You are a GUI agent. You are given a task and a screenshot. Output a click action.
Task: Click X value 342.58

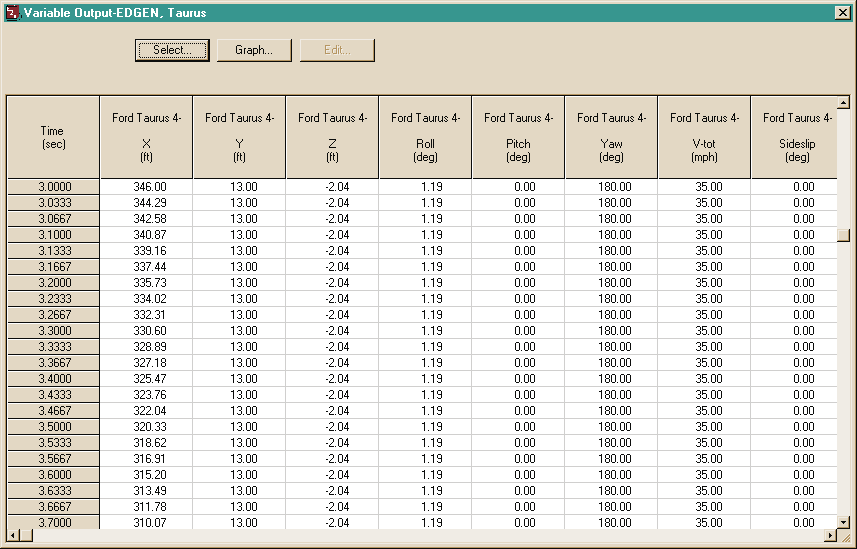click(x=146, y=219)
